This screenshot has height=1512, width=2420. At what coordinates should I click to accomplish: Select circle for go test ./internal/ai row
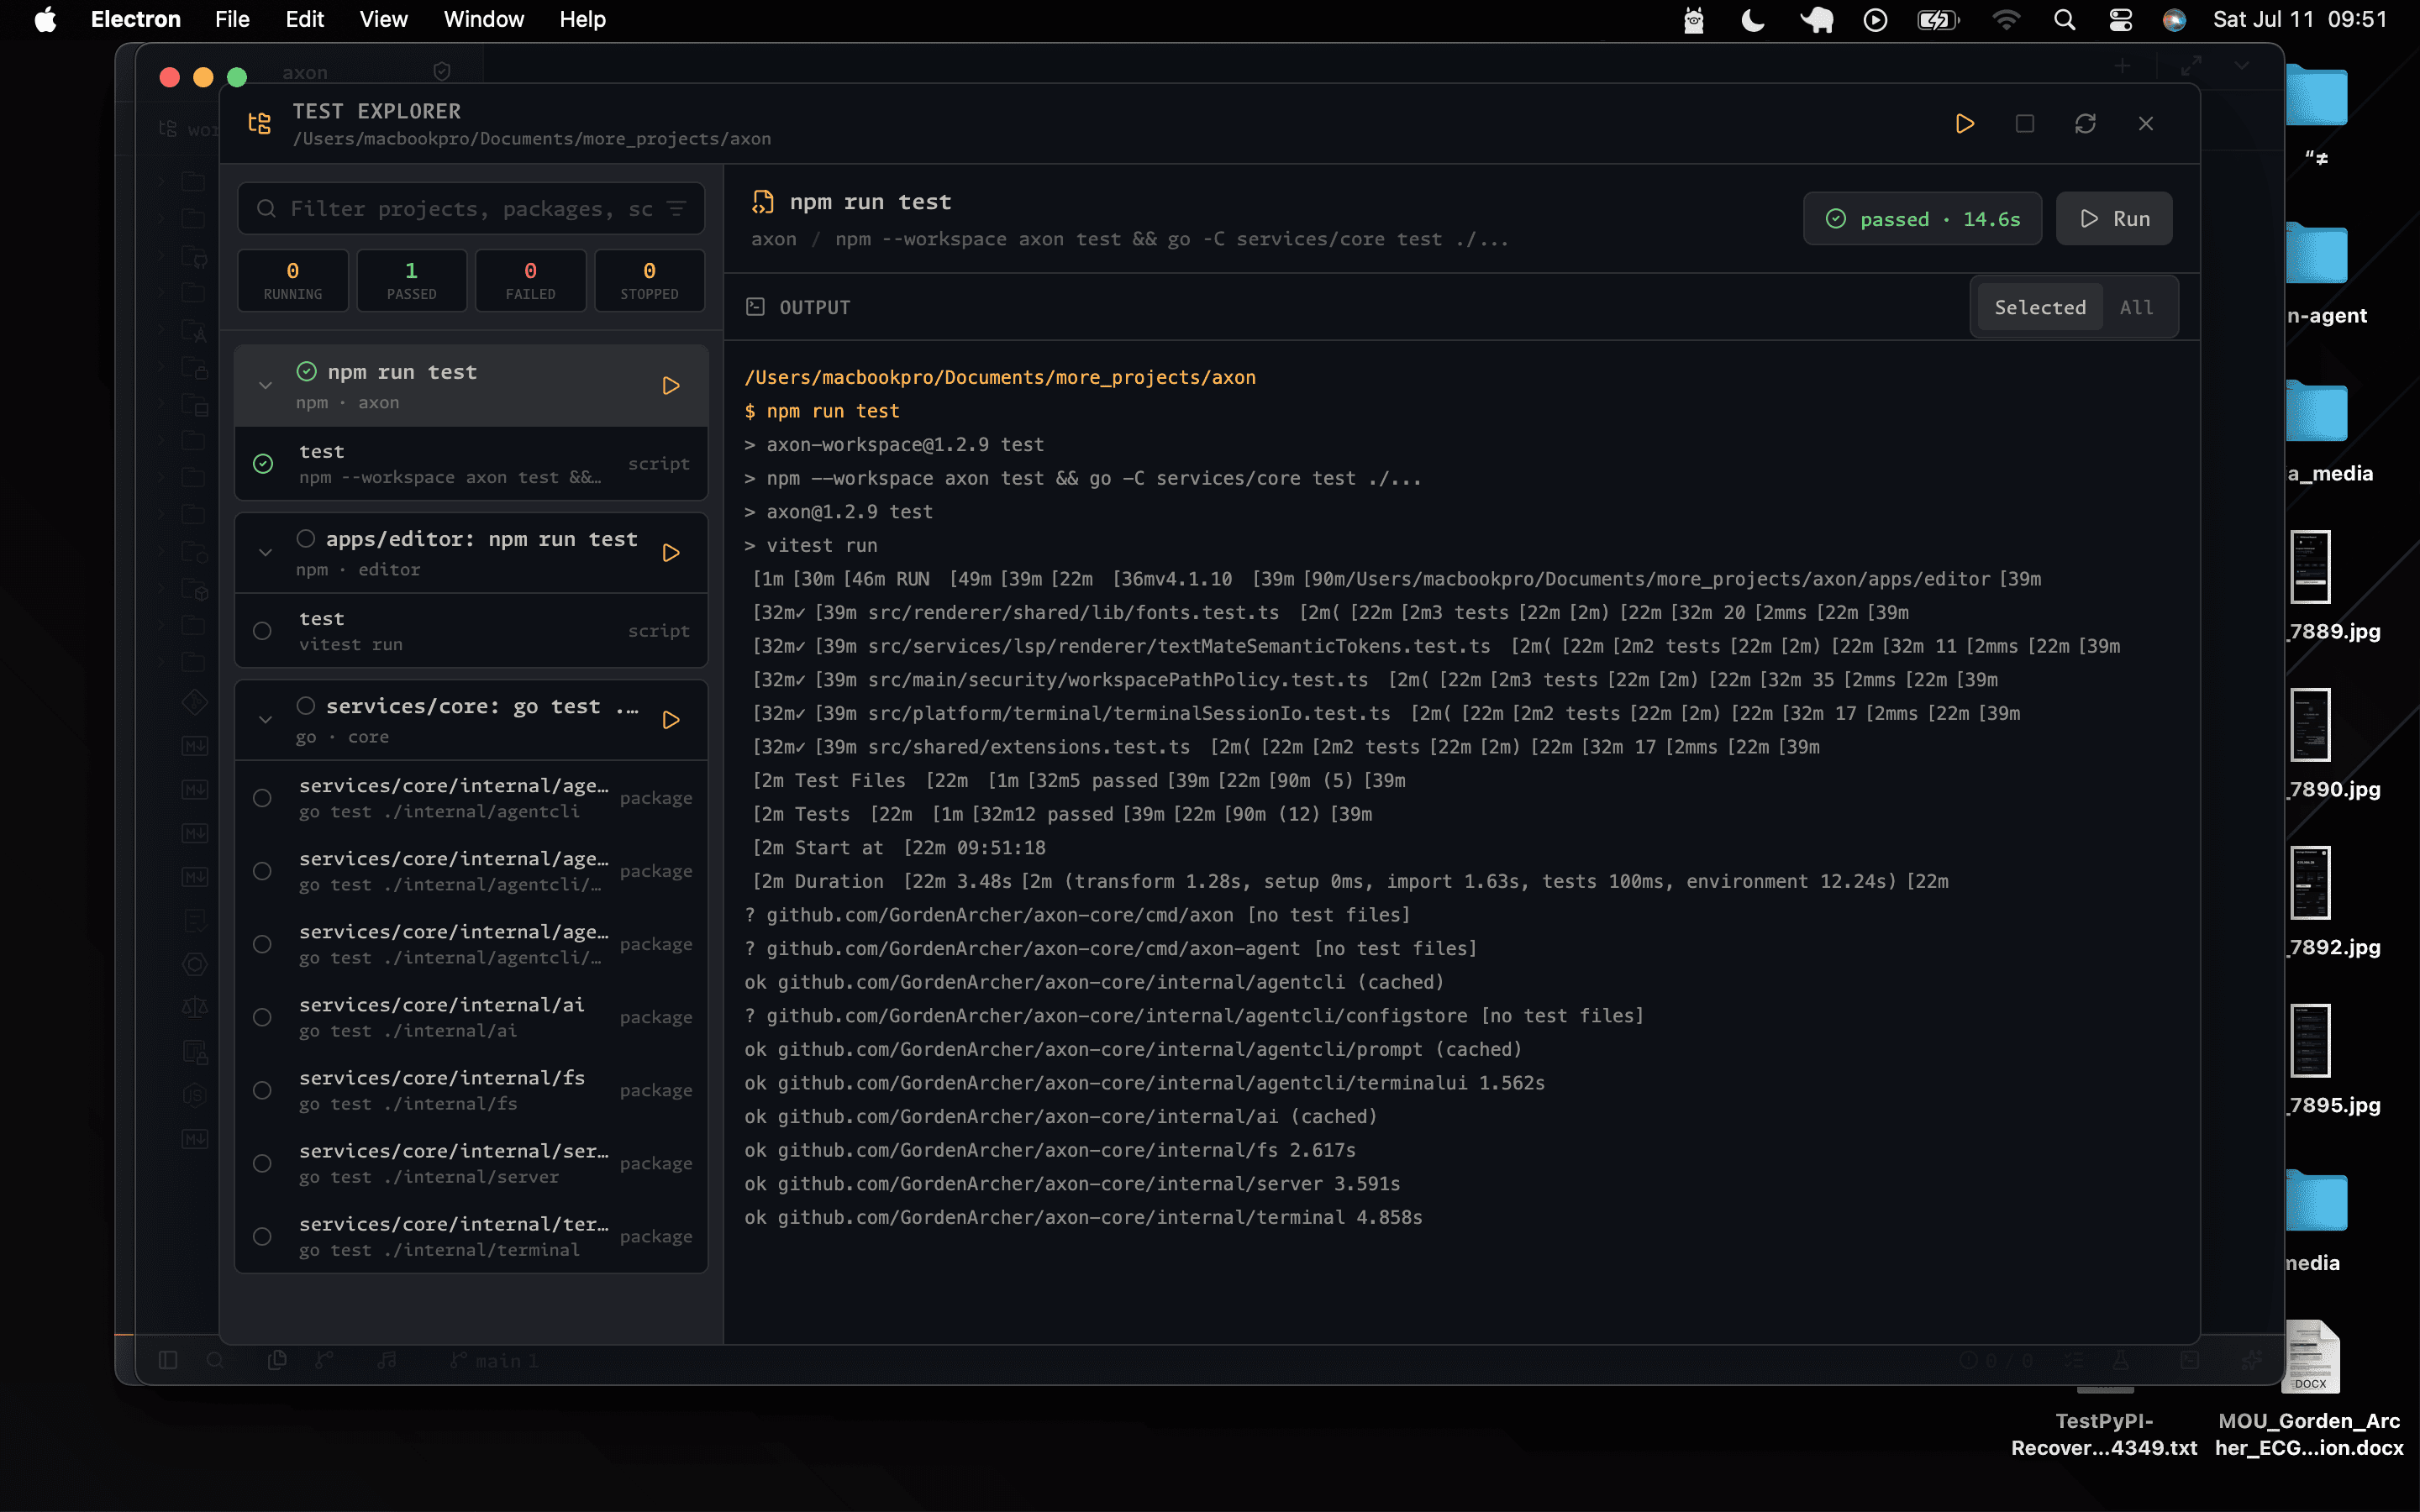(x=263, y=1017)
